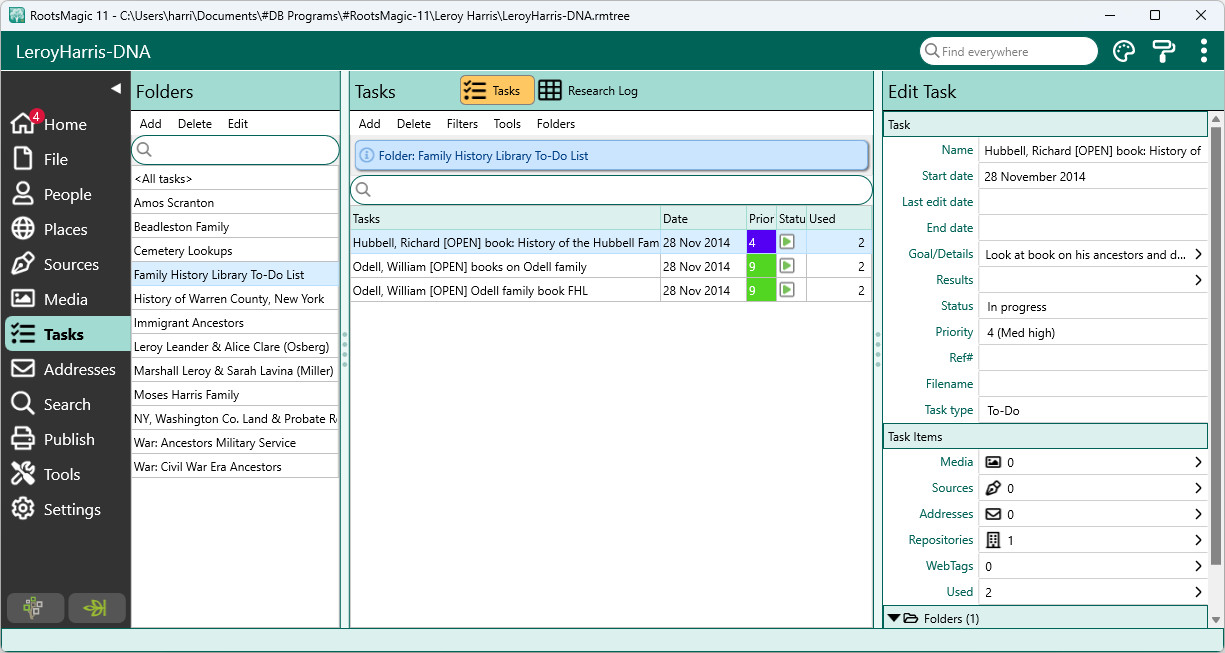Select the Moses Harris Family folder

click(235, 395)
